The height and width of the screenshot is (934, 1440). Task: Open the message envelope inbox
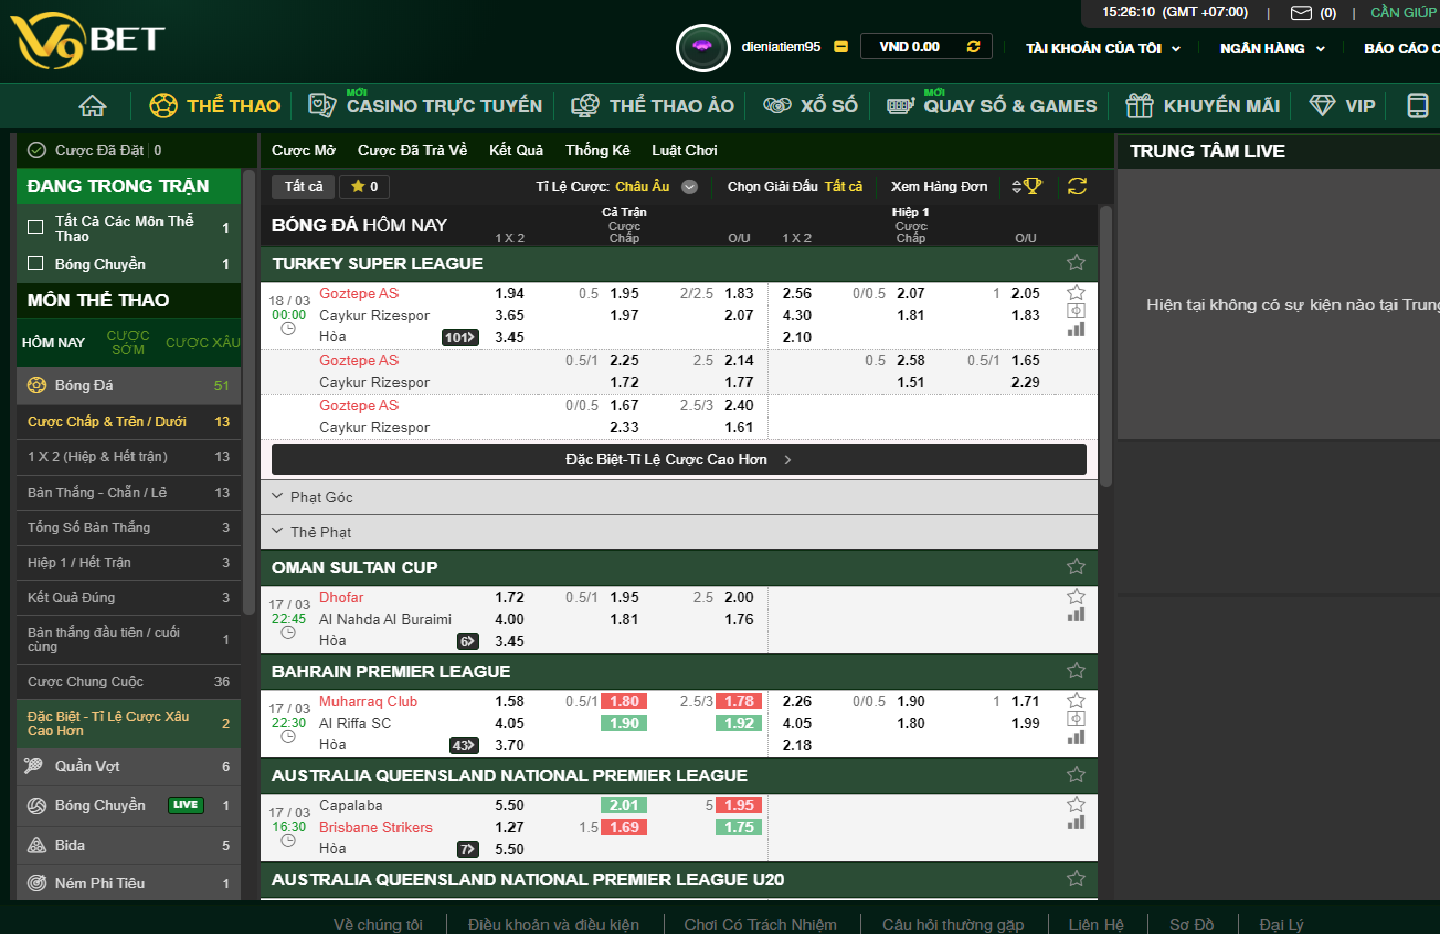pos(1301,13)
